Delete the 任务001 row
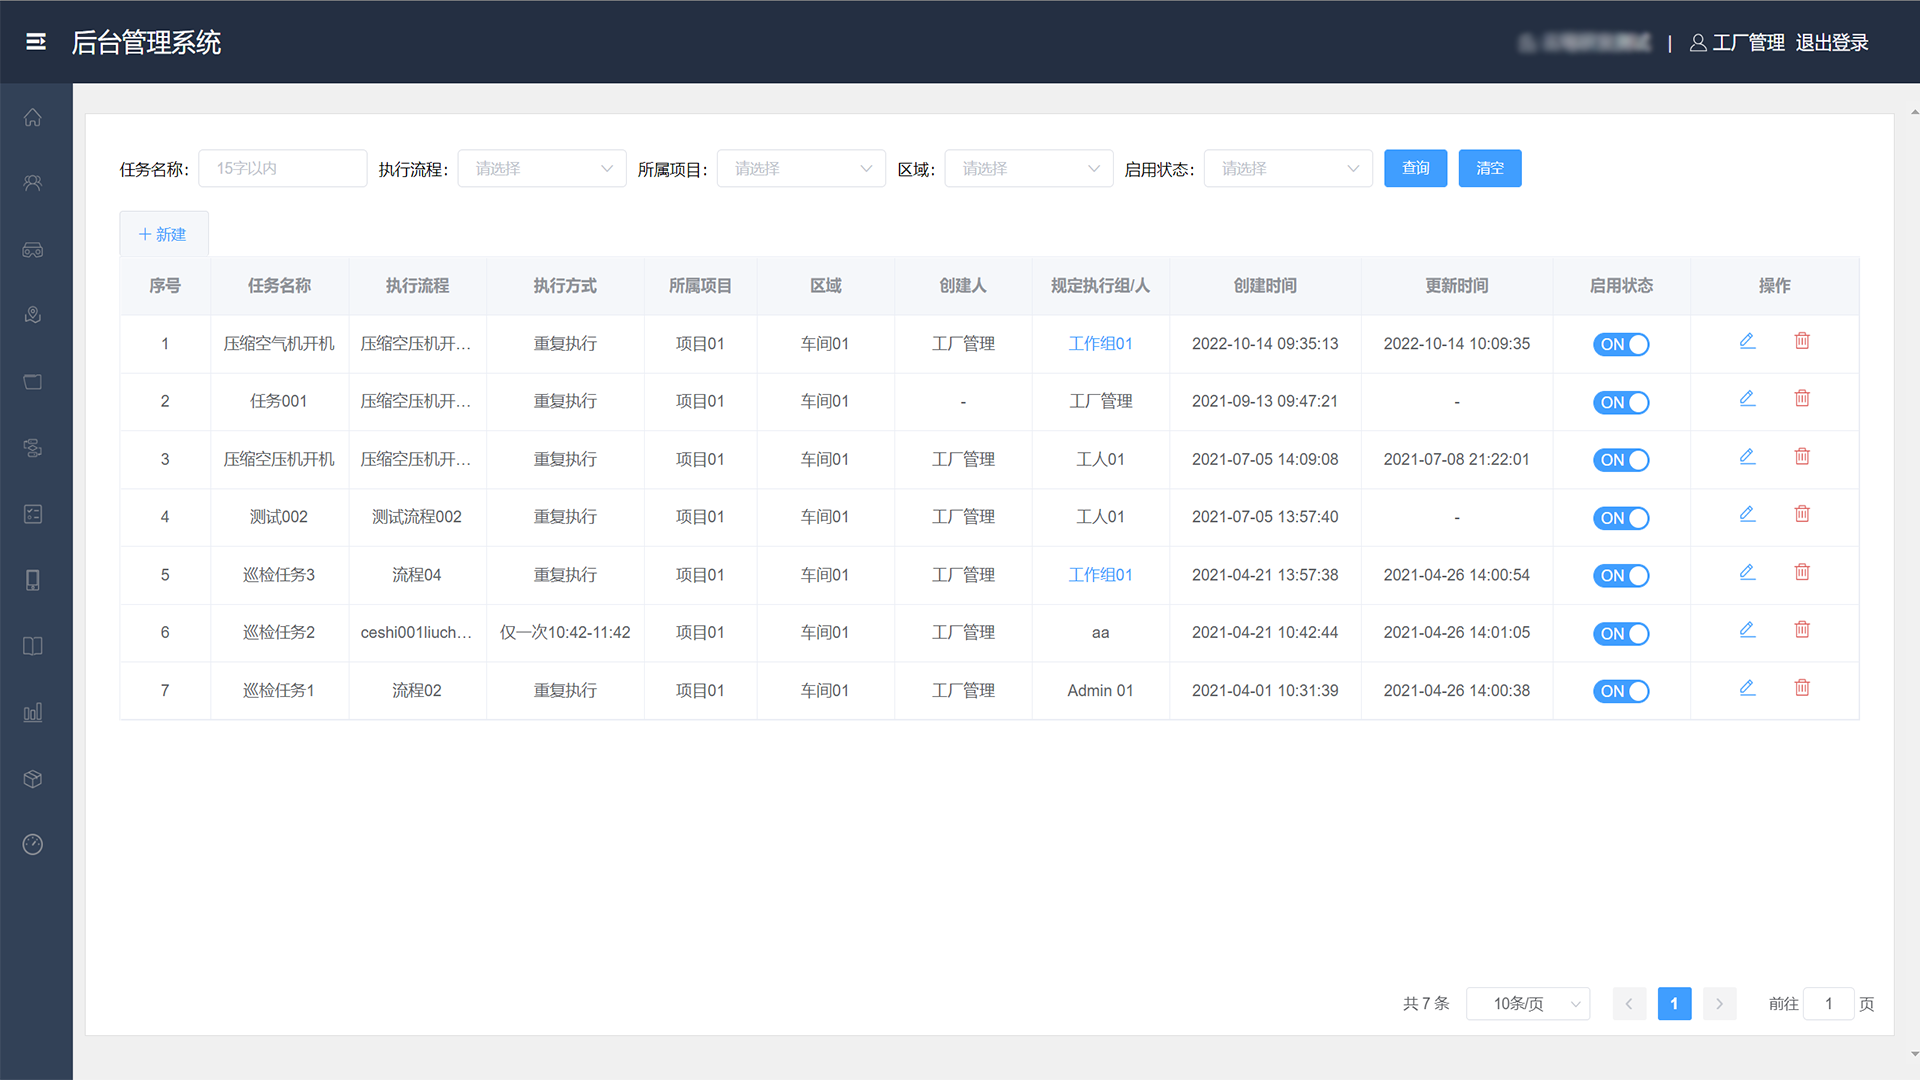Image resolution: width=1920 pixels, height=1080 pixels. [x=1802, y=399]
